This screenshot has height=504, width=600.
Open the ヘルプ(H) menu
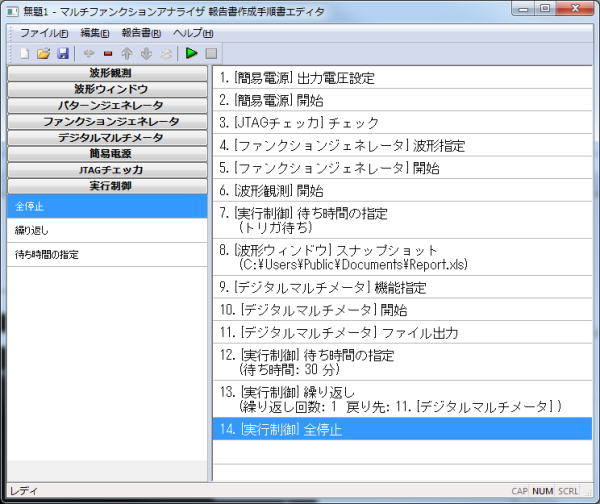[x=193, y=33]
